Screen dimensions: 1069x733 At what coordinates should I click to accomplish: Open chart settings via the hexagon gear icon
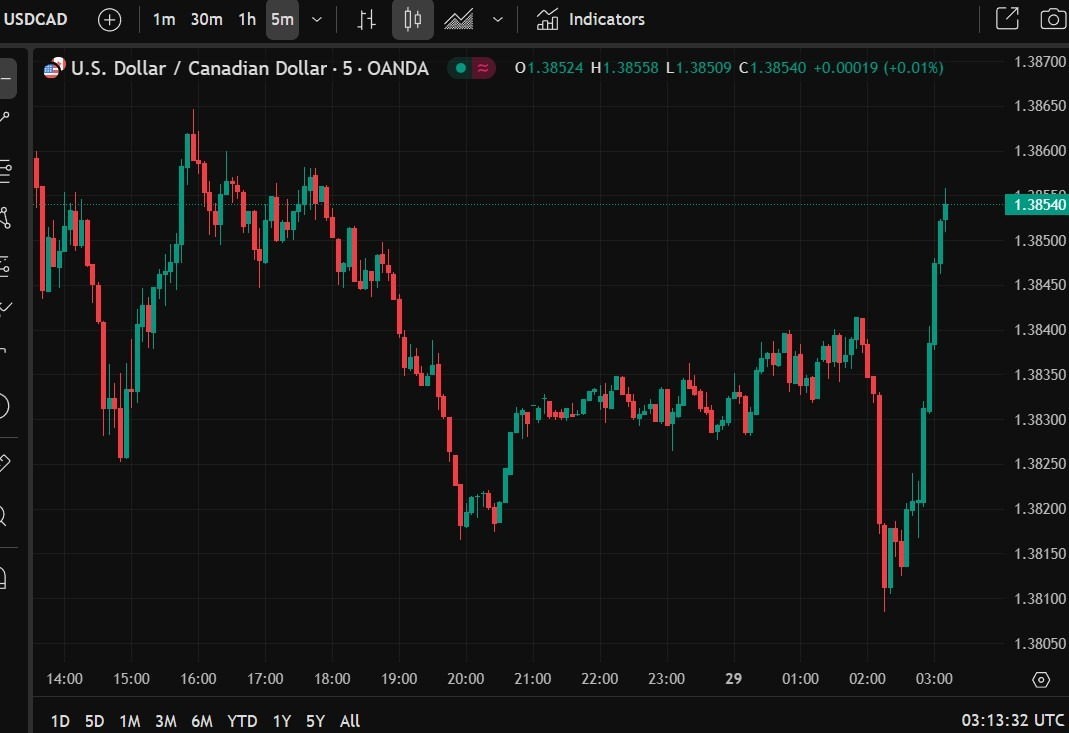pyautogui.click(x=1041, y=679)
